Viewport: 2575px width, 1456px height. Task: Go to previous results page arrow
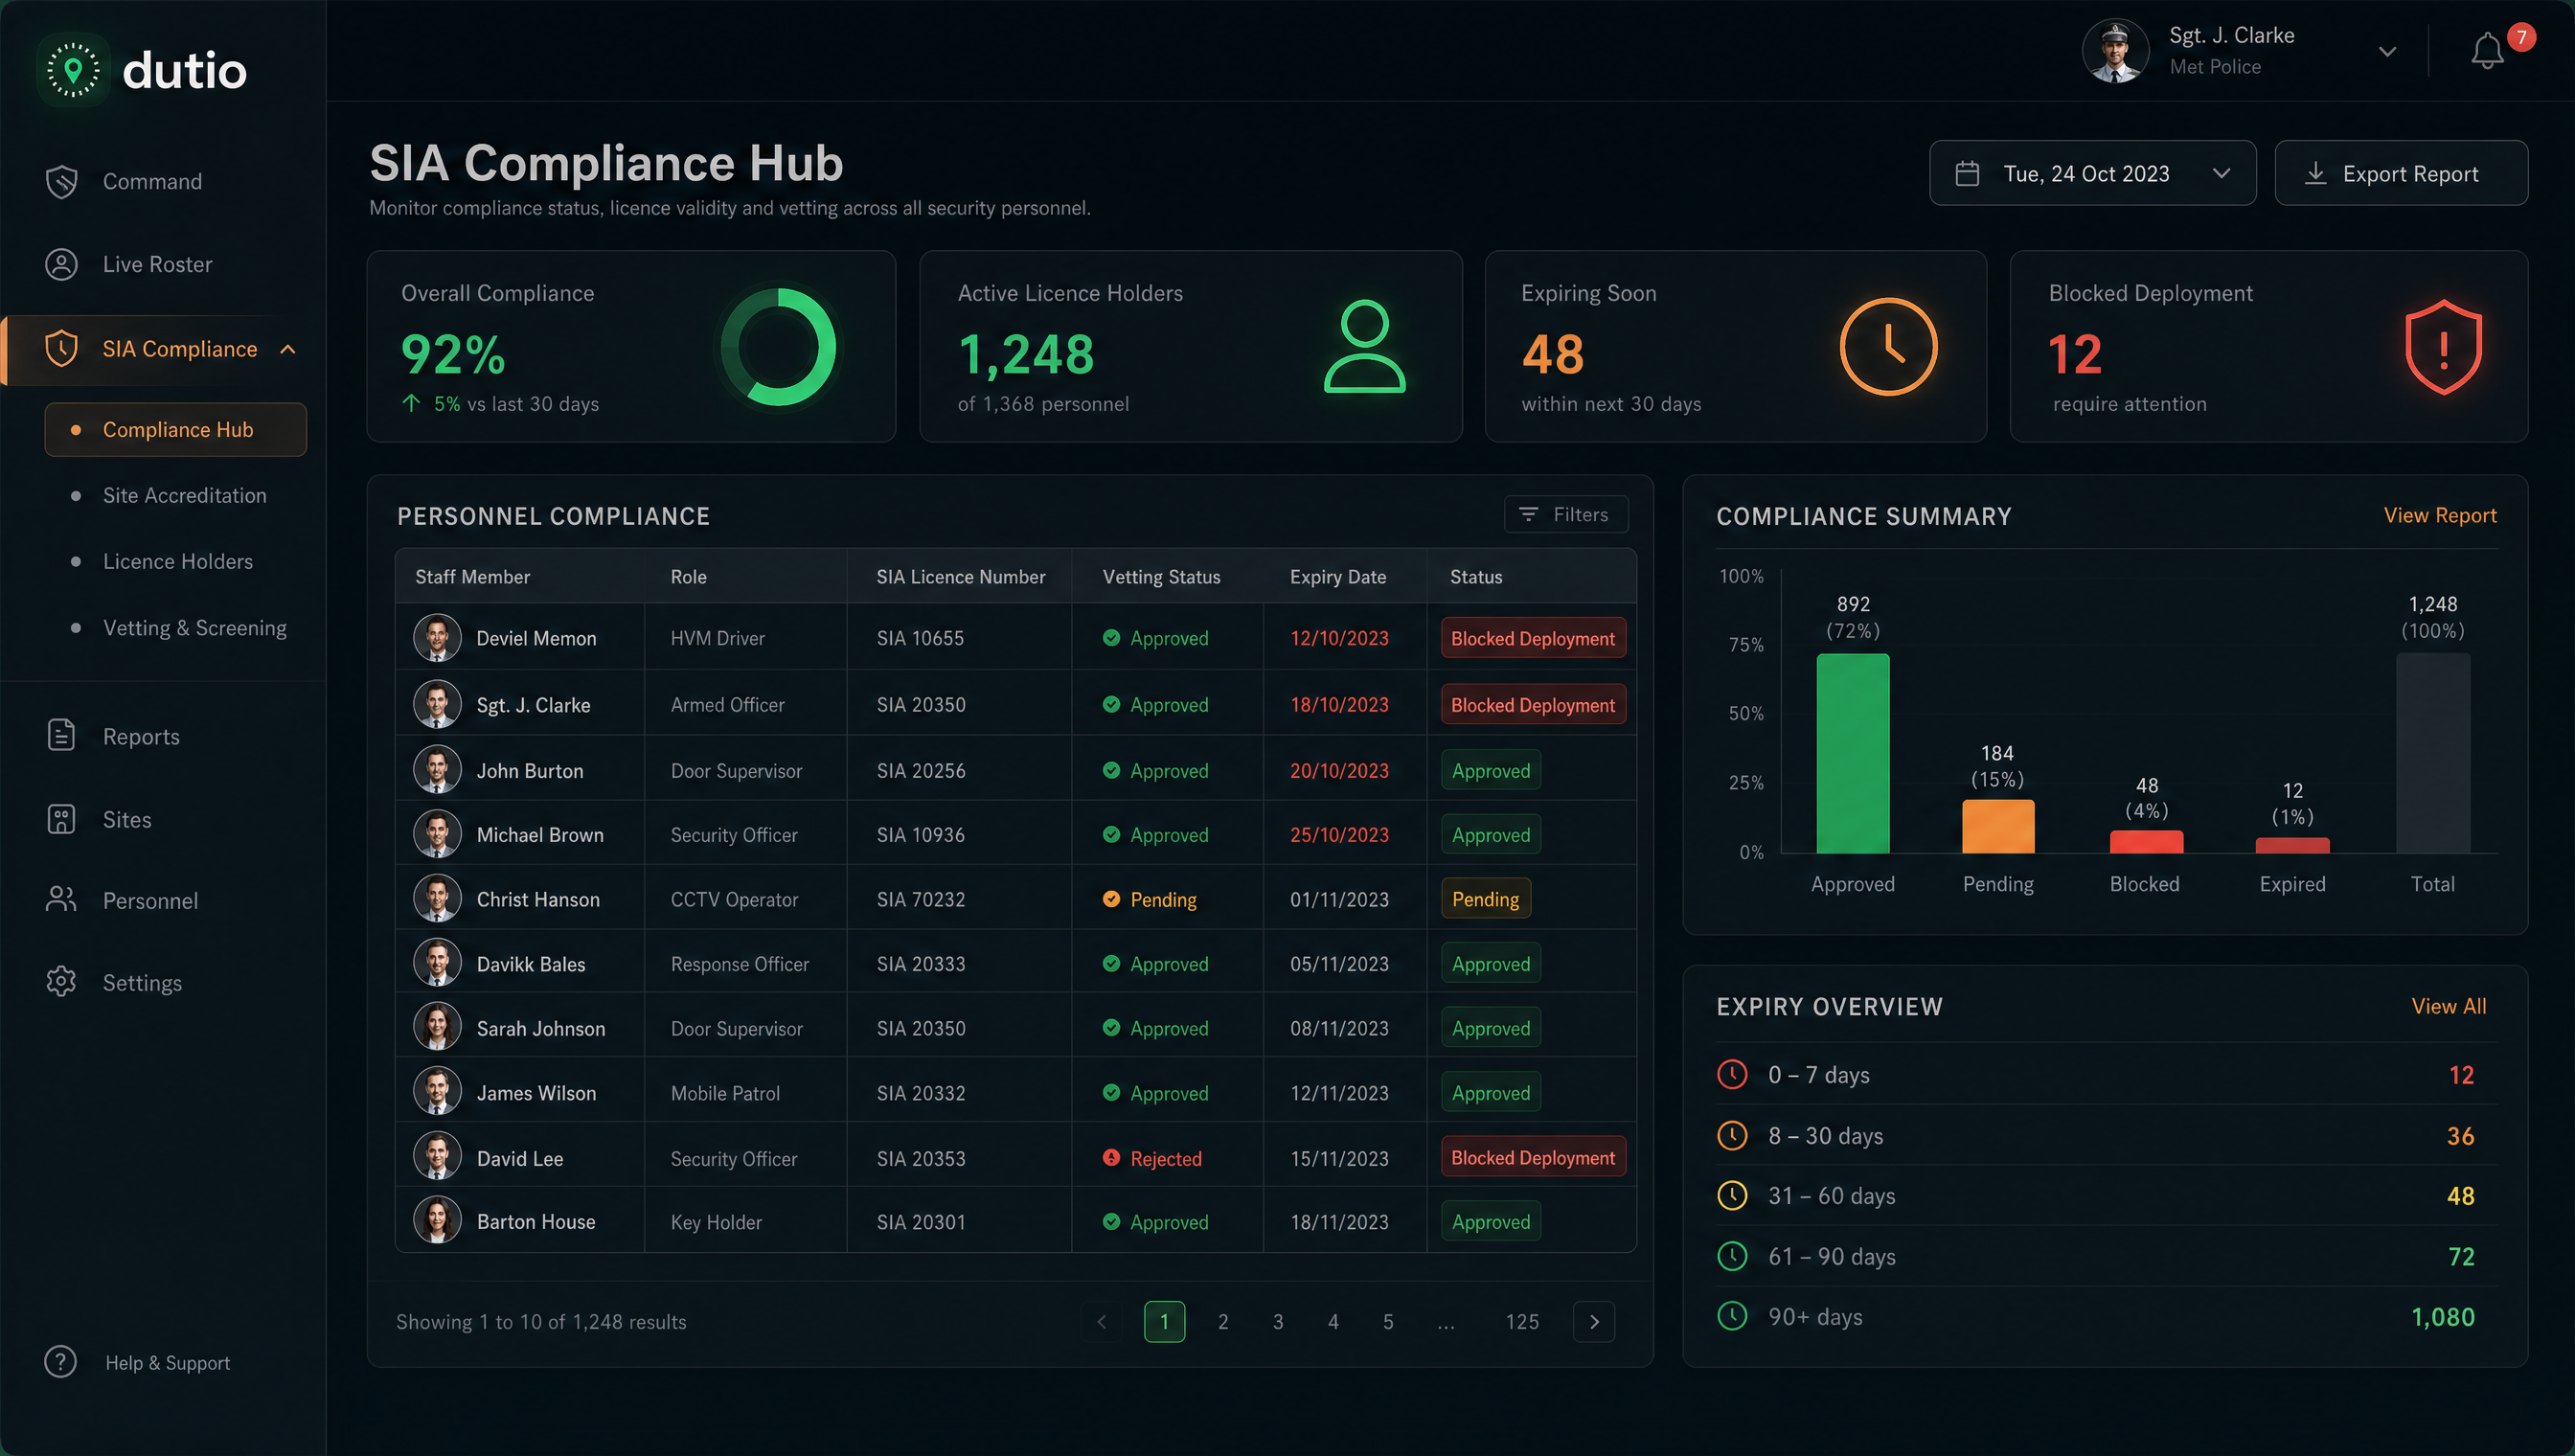tap(1101, 1322)
